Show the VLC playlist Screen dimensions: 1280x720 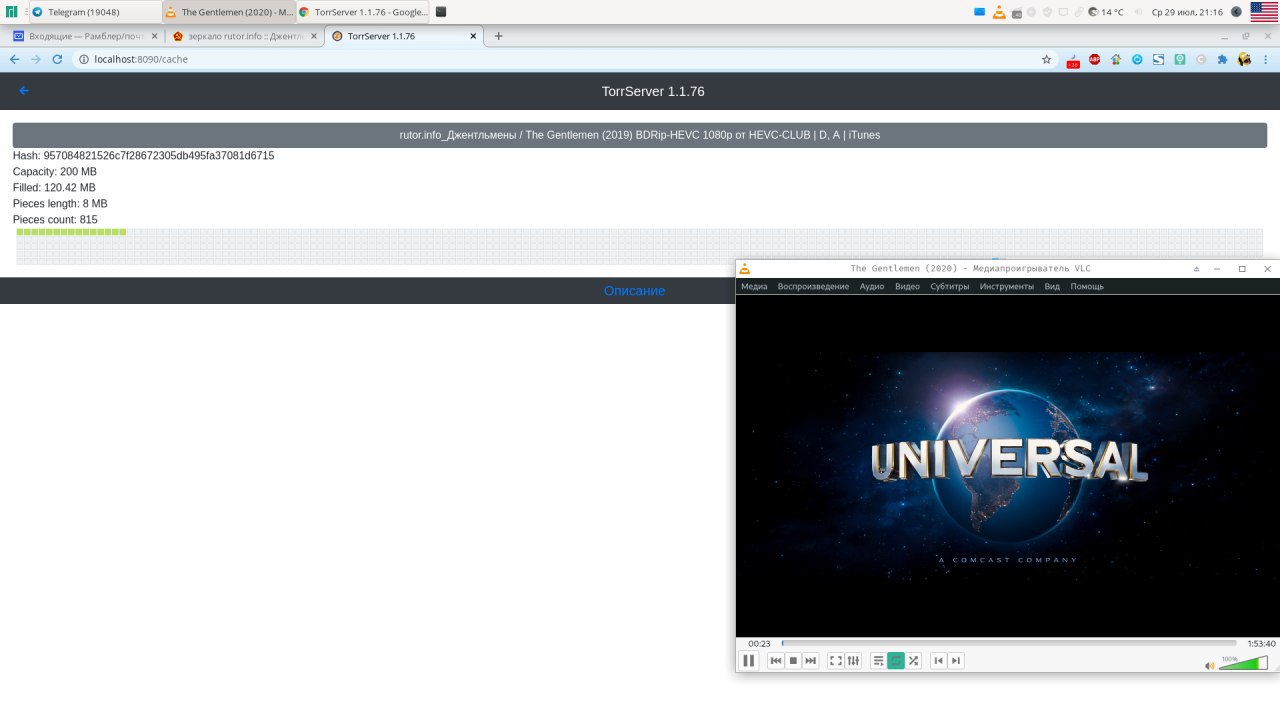pyautogui.click(x=878, y=661)
